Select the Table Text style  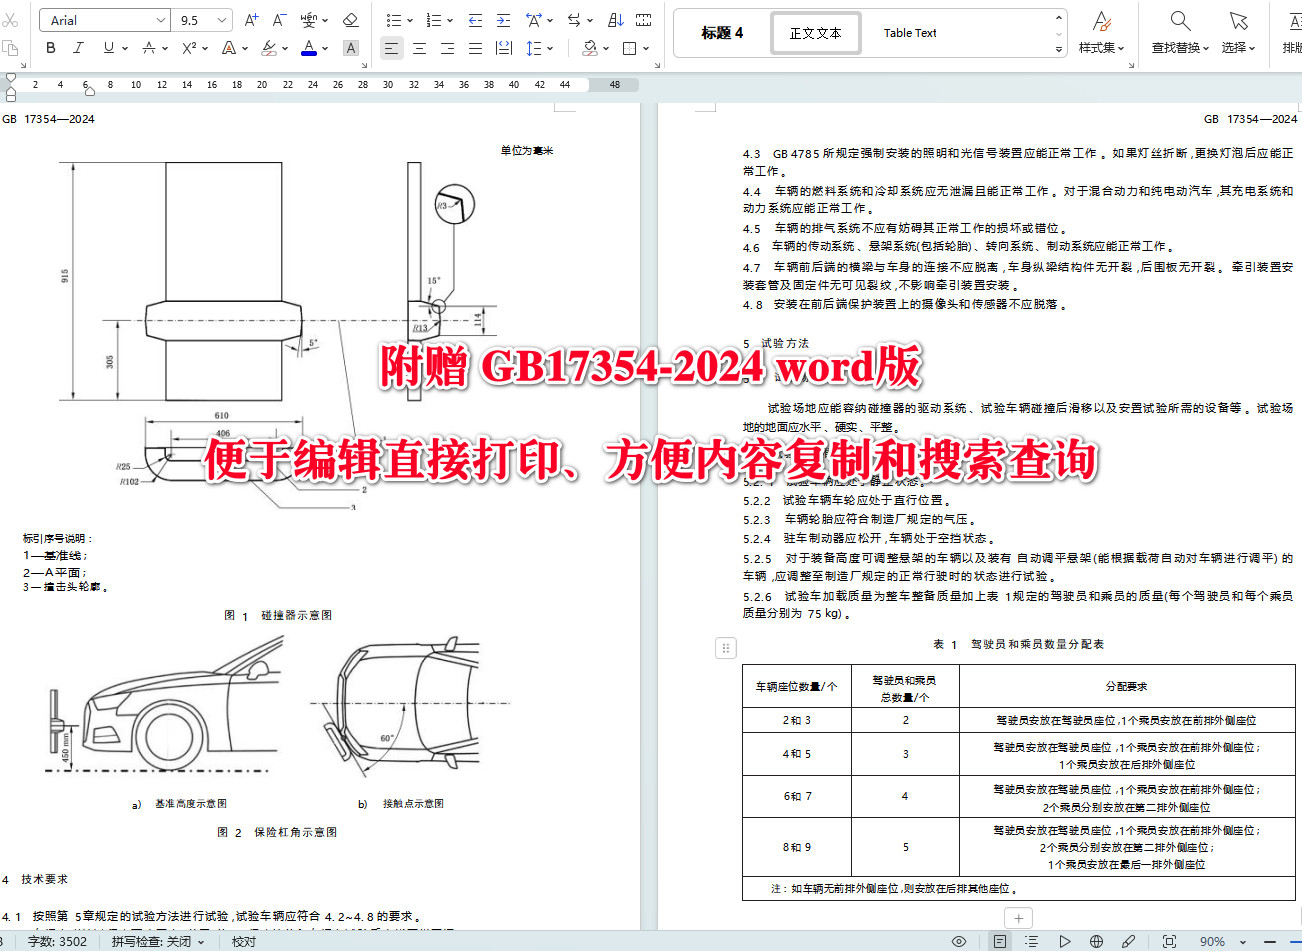(x=910, y=33)
